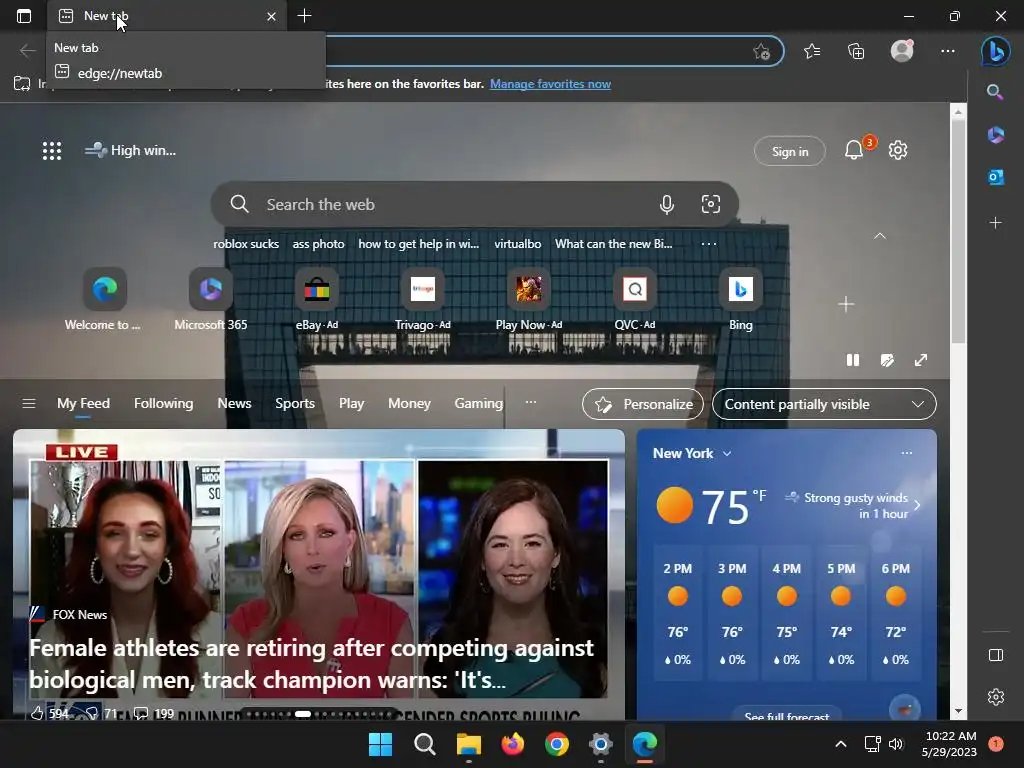1024x768 pixels.
Task: Start voice search microphone icon
Action: 667,204
